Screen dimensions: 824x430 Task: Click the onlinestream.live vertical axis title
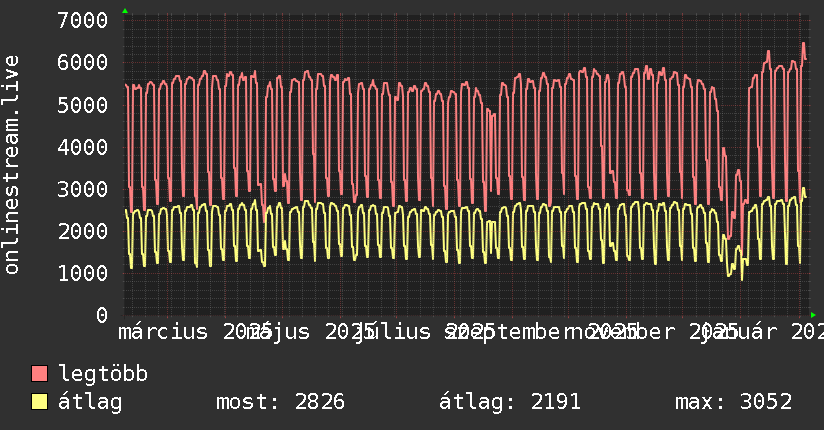[x=11, y=165]
